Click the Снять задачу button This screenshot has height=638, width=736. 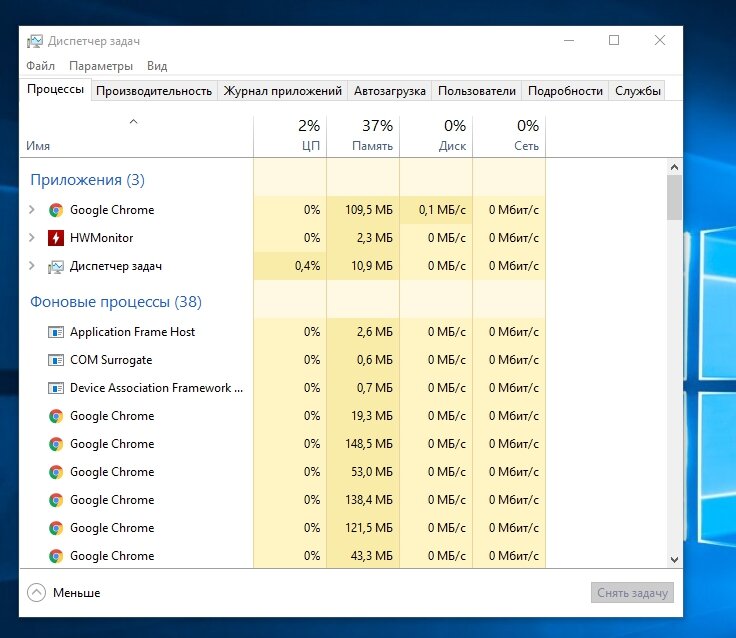click(632, 593)
